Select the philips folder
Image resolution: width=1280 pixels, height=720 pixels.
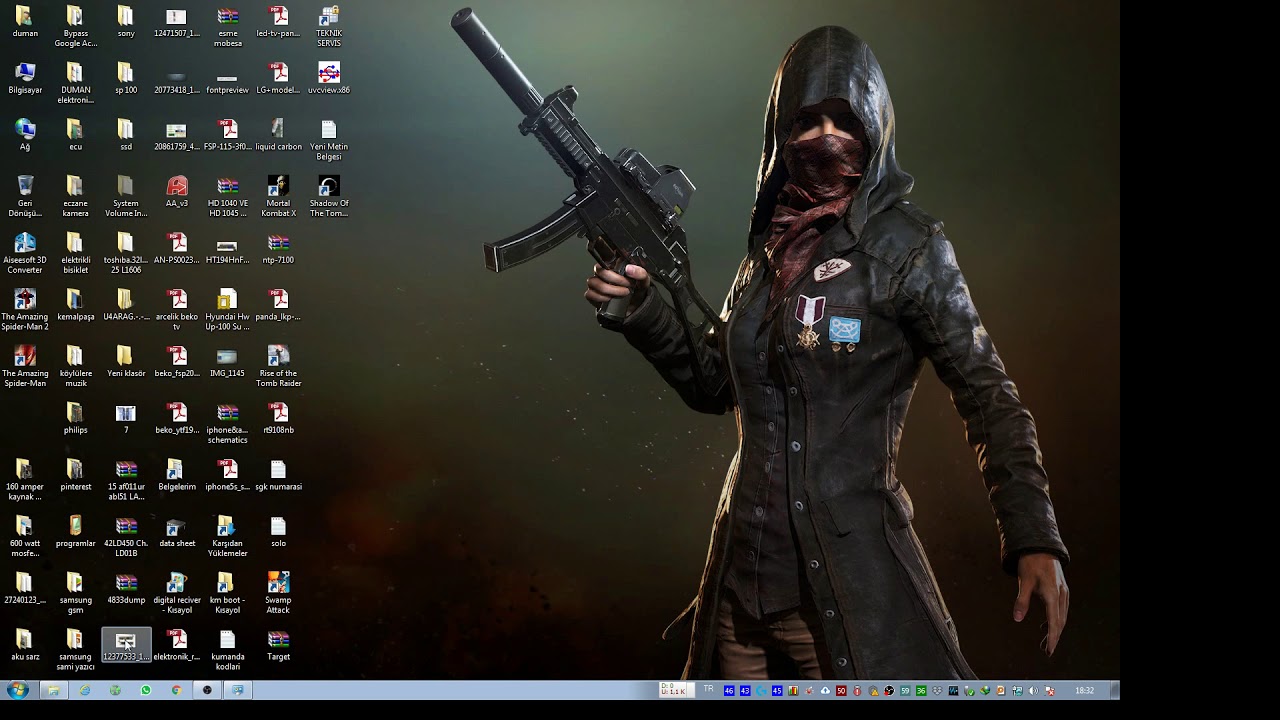(75, 418)
